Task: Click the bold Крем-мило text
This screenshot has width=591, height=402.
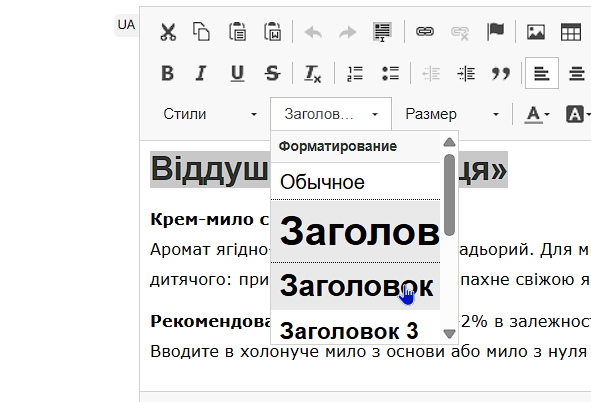Action: [209, 219]
